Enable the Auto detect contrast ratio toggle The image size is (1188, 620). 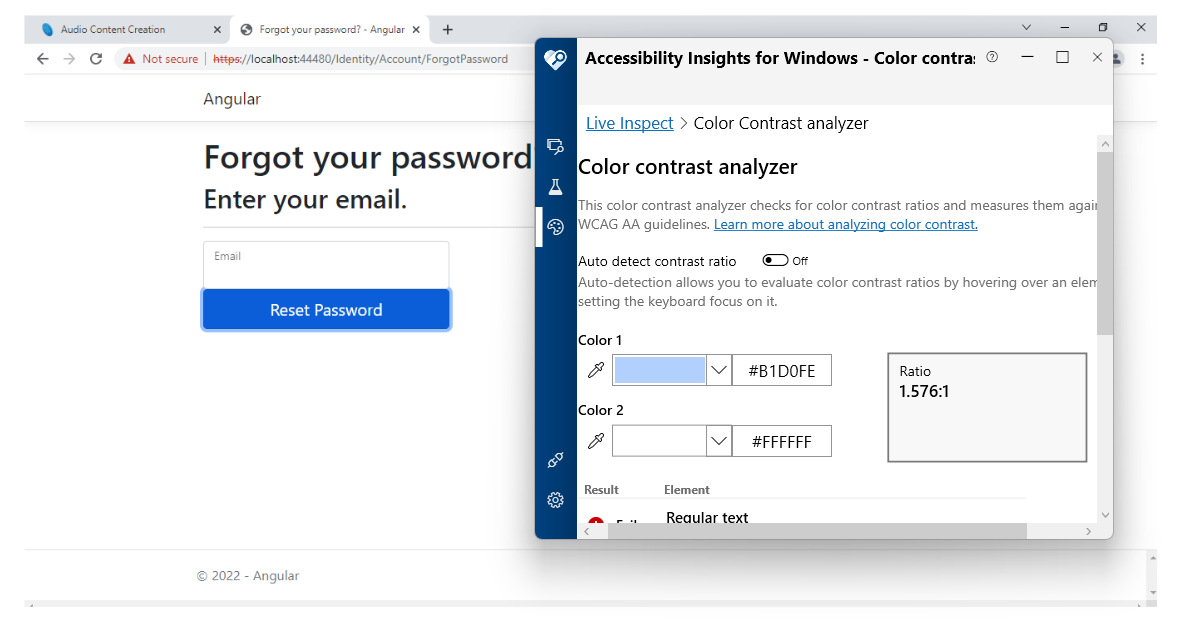775,260
